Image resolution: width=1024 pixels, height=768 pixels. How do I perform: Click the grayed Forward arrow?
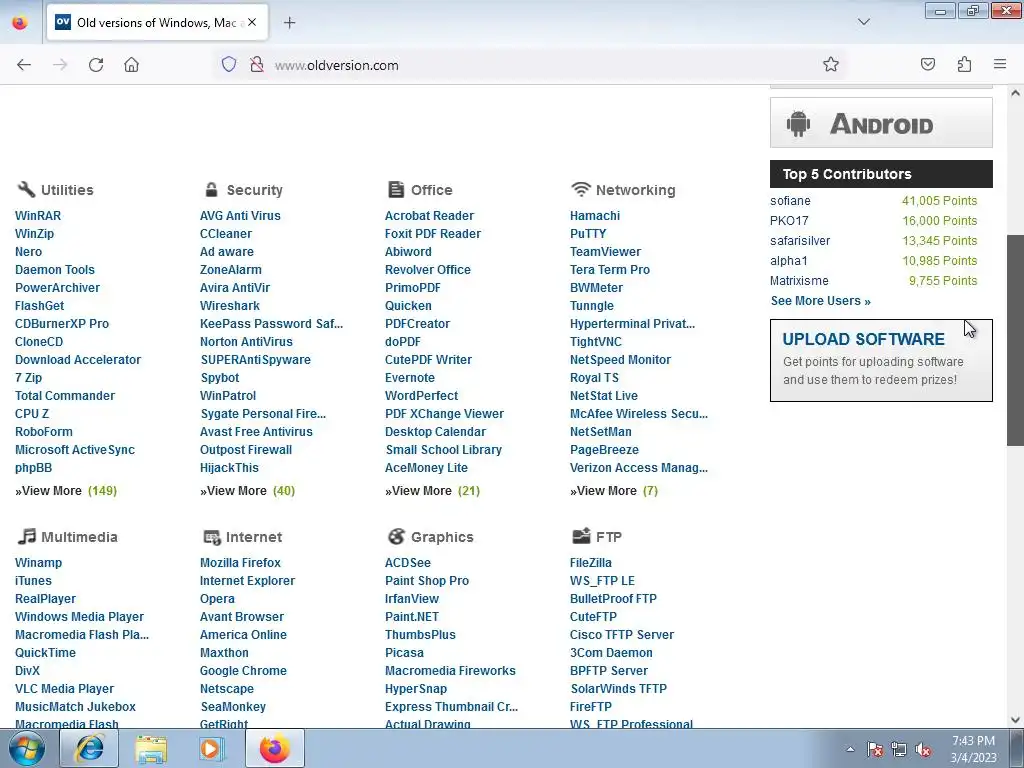pyautogui.click(x=60, y=65)
